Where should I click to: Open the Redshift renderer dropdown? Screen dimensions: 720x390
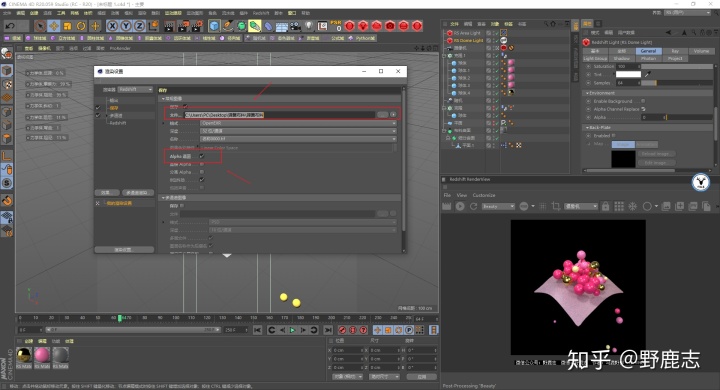click(135, 90)
